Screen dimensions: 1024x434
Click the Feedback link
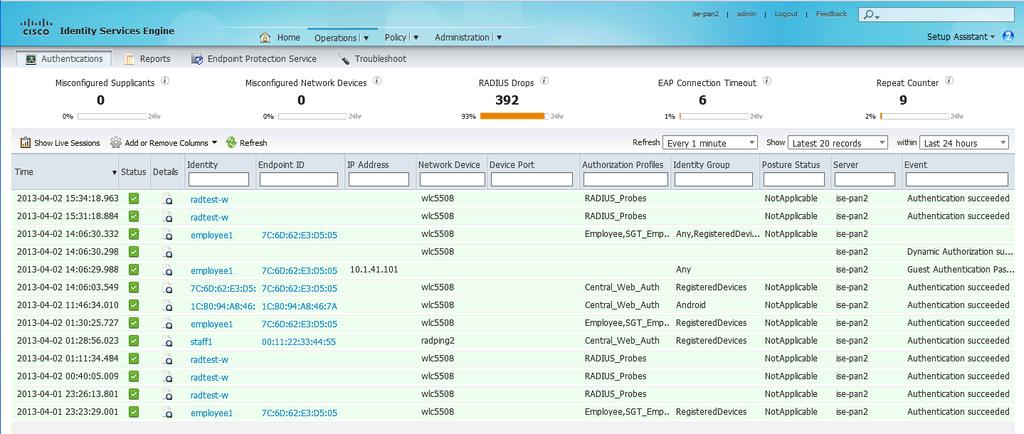[831, 14]
